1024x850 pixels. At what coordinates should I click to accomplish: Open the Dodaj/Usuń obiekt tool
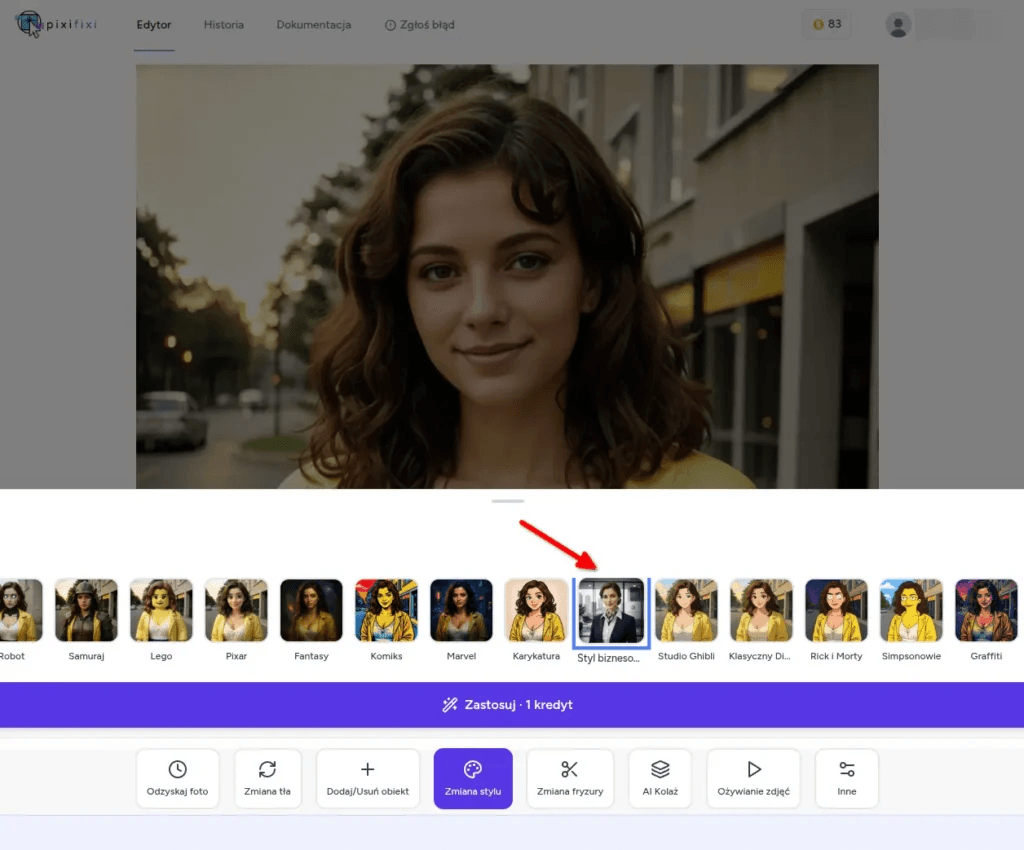368,778
